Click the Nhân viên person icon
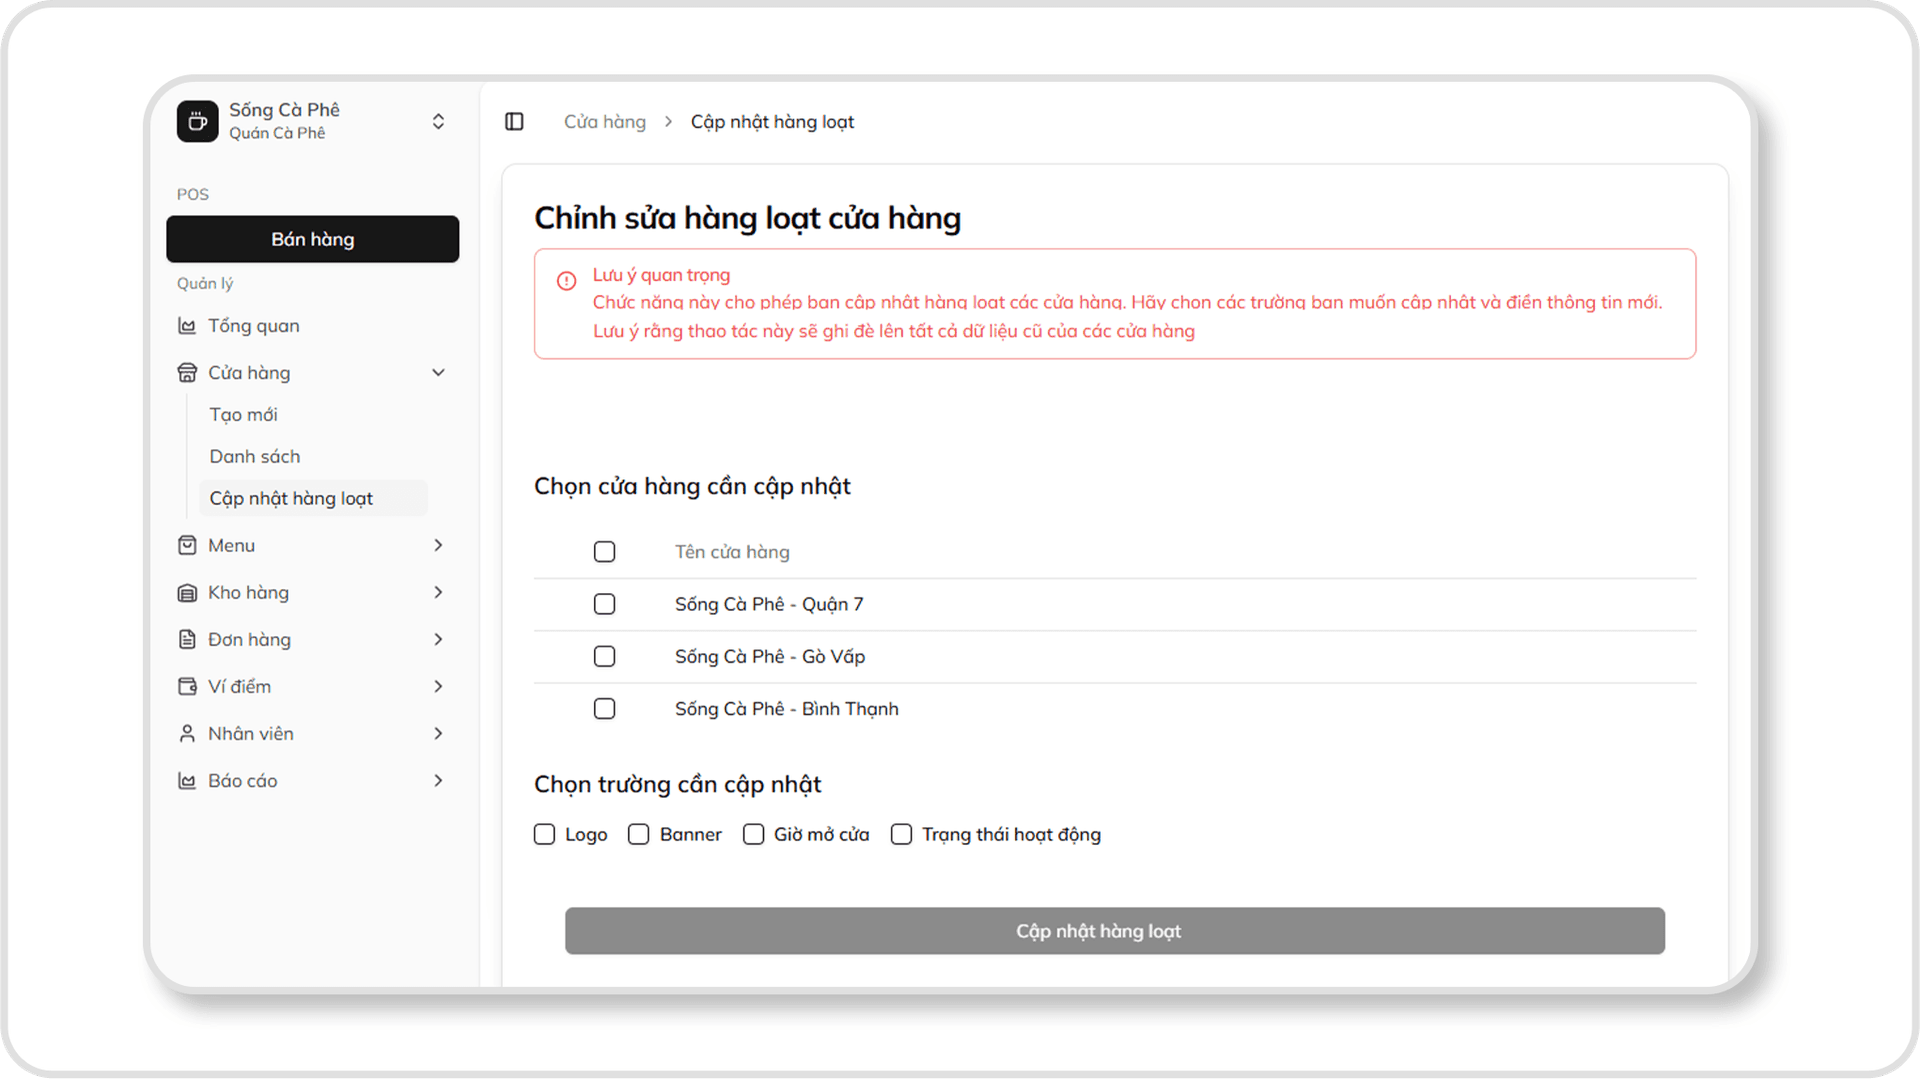Viewport: 1920px width, 1079px height. point(187,733)
